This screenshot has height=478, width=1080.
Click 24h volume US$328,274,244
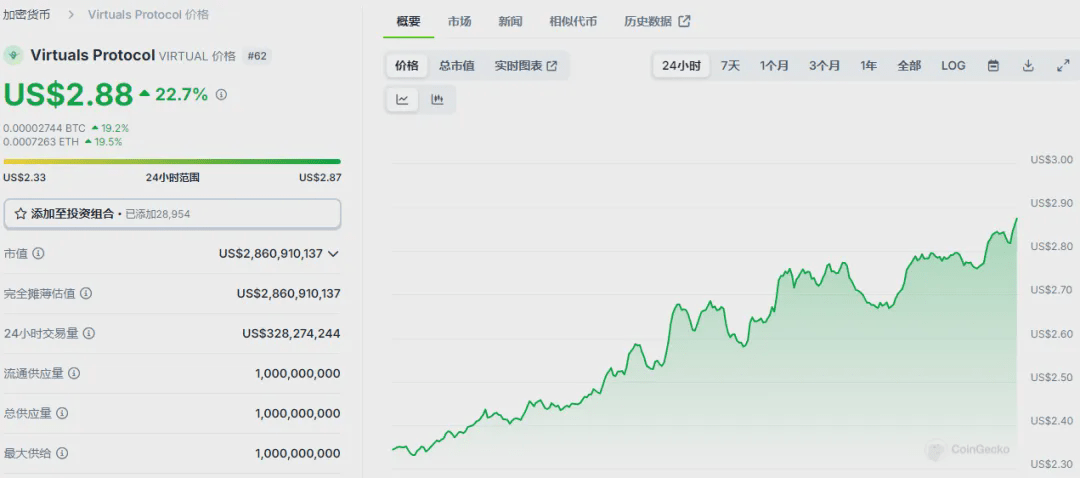click(x=291, y=333)
